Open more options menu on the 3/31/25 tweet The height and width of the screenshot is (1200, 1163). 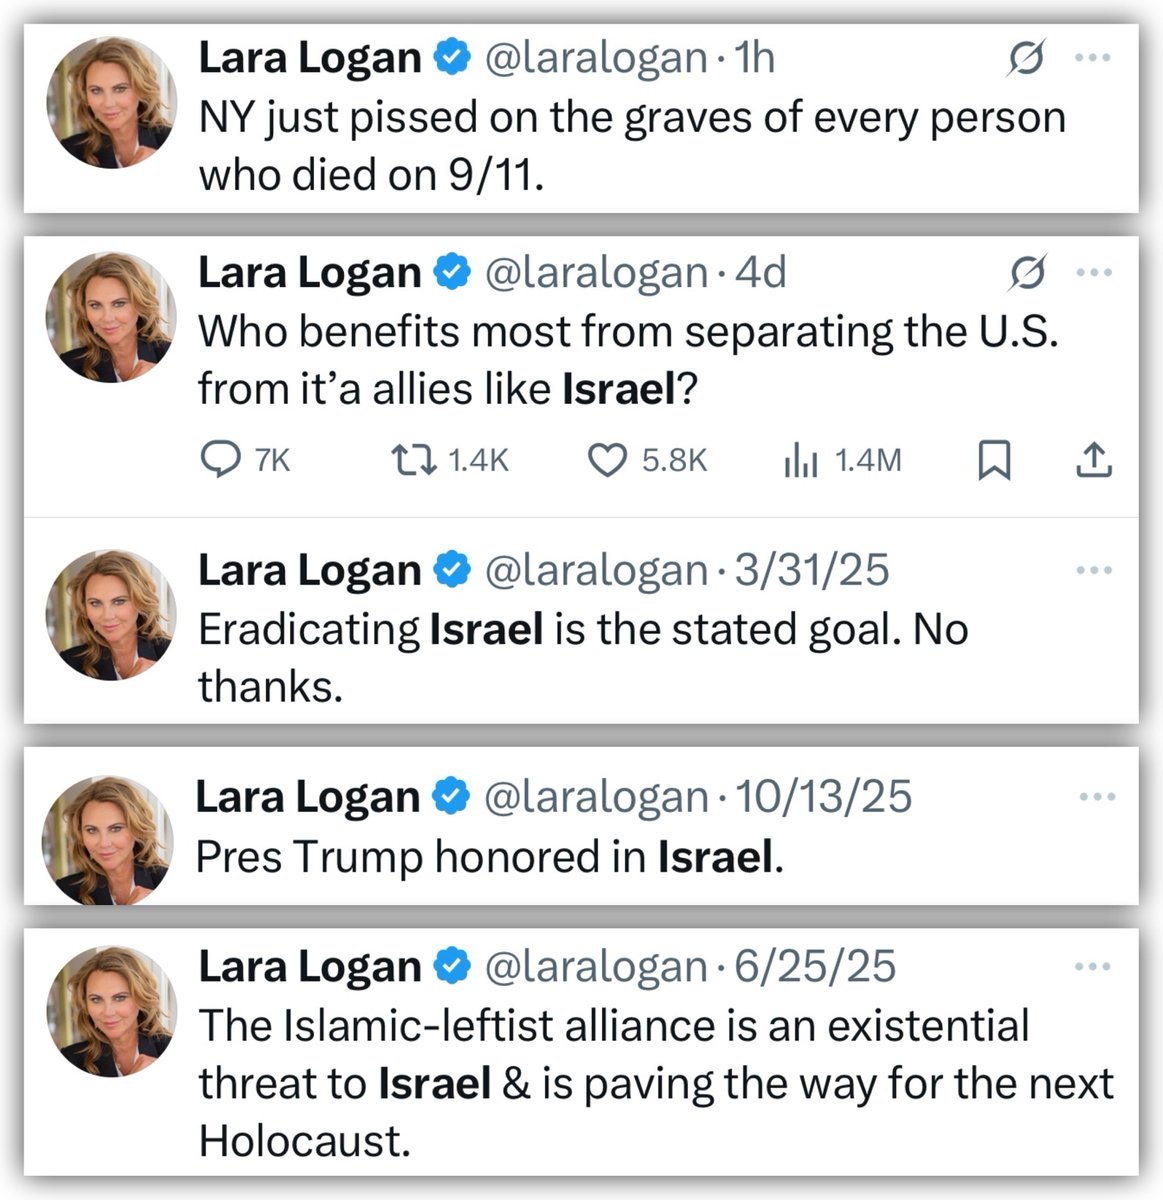[1093, 570]
